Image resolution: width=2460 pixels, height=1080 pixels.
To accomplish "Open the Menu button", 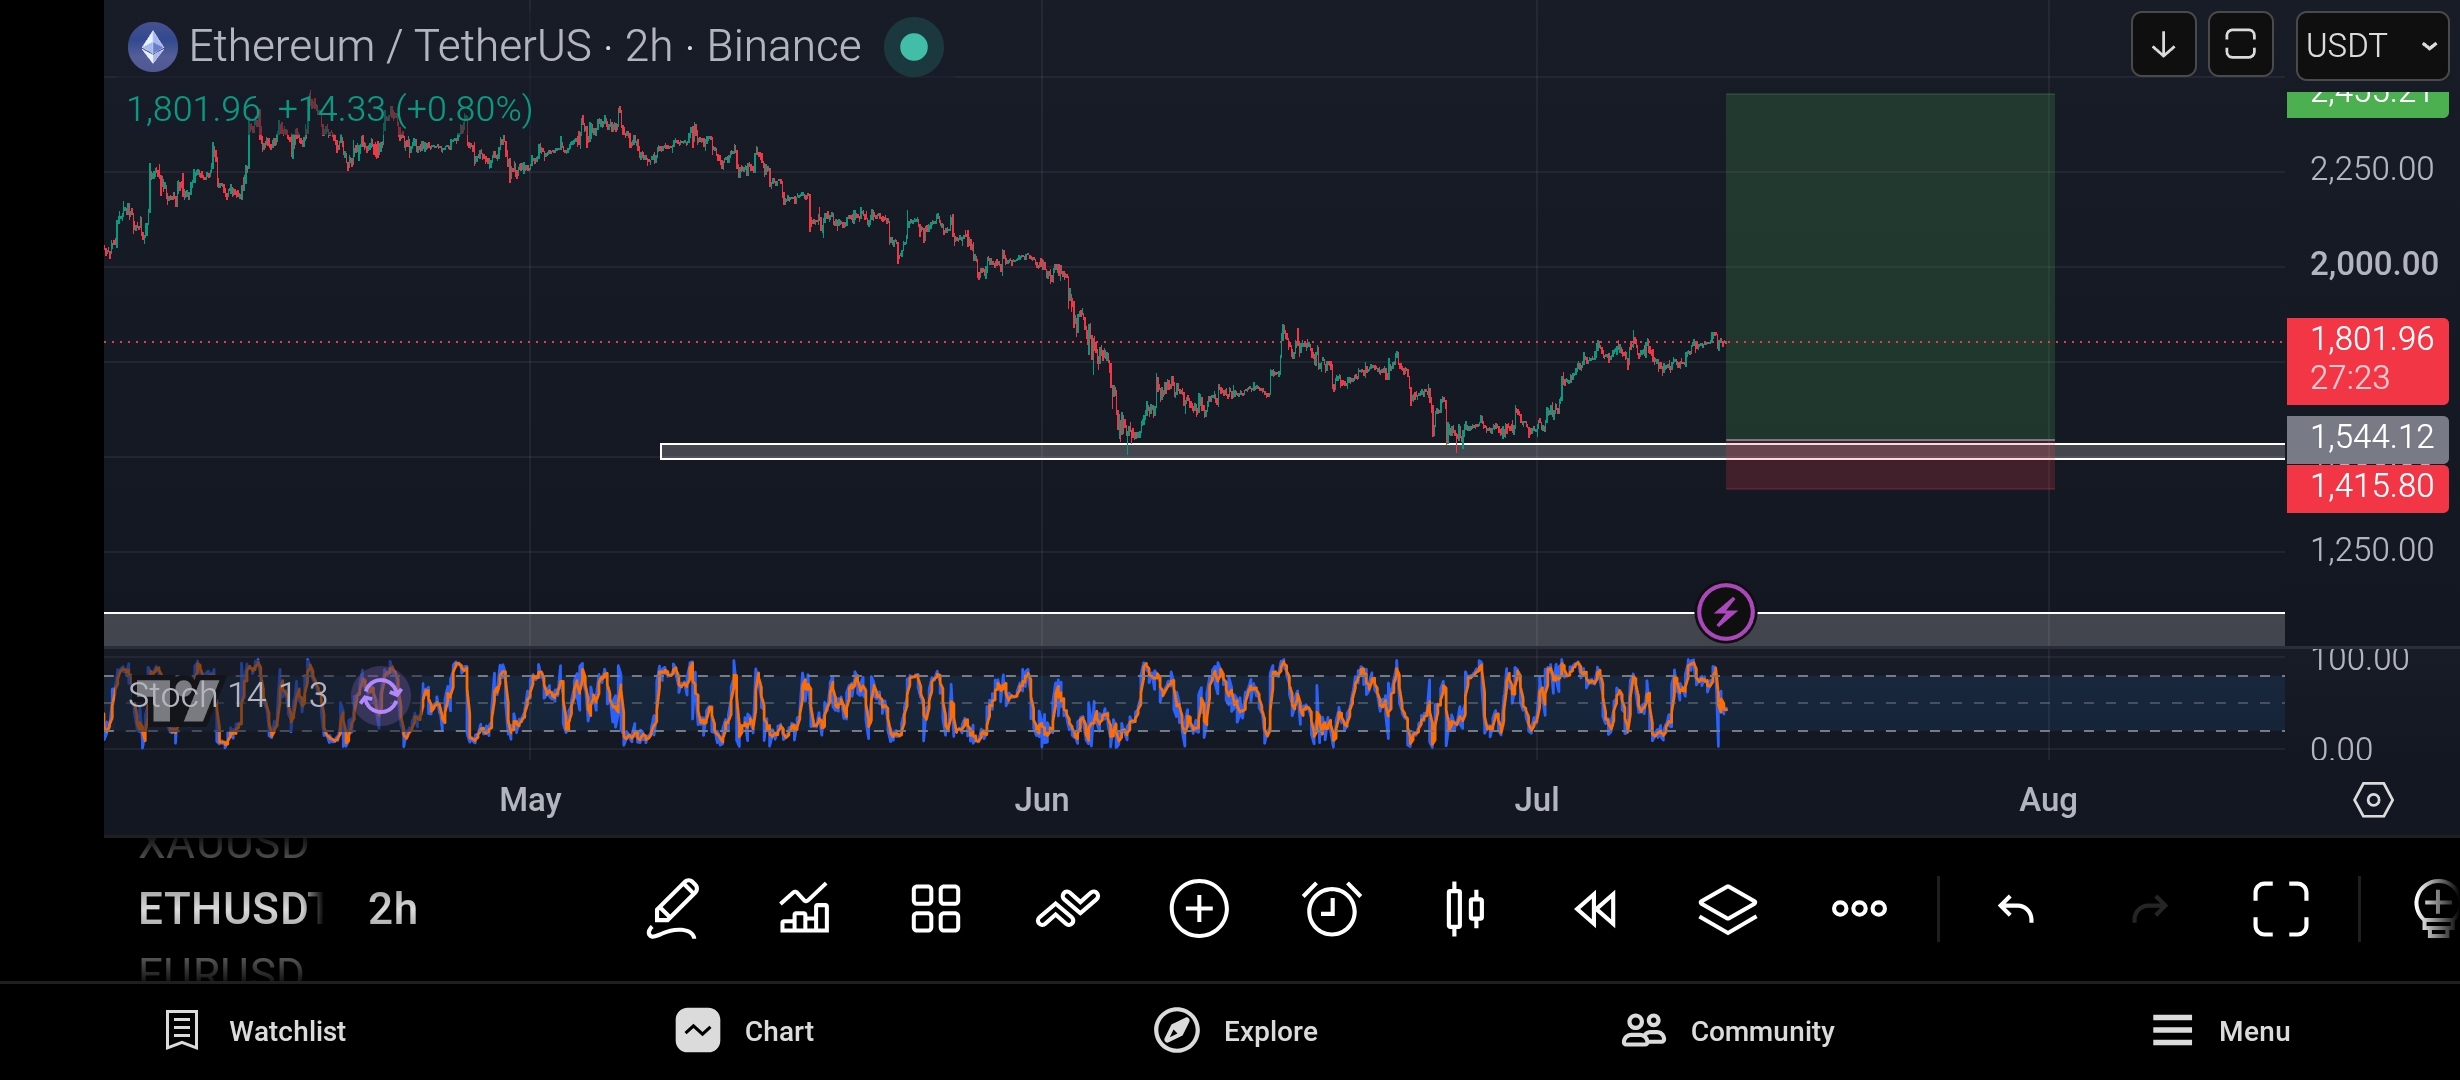I will coord(2221,1031).
